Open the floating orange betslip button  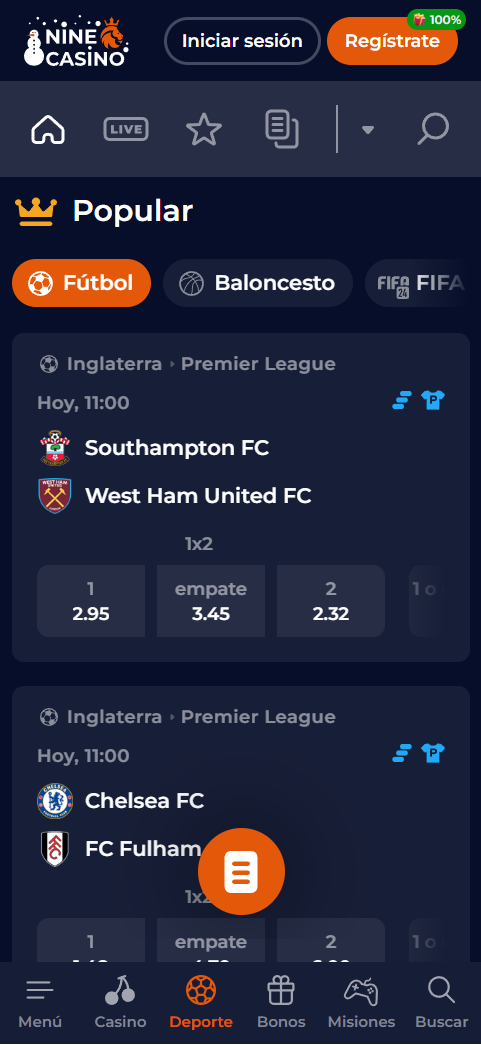[x=241, y=871]
